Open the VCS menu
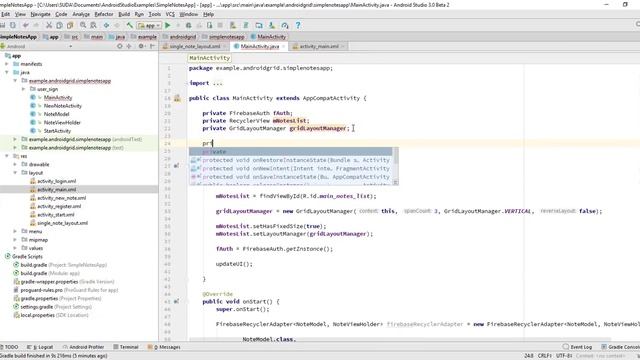The height and width of the screenshot is (360, 640). tap(170, 14)
